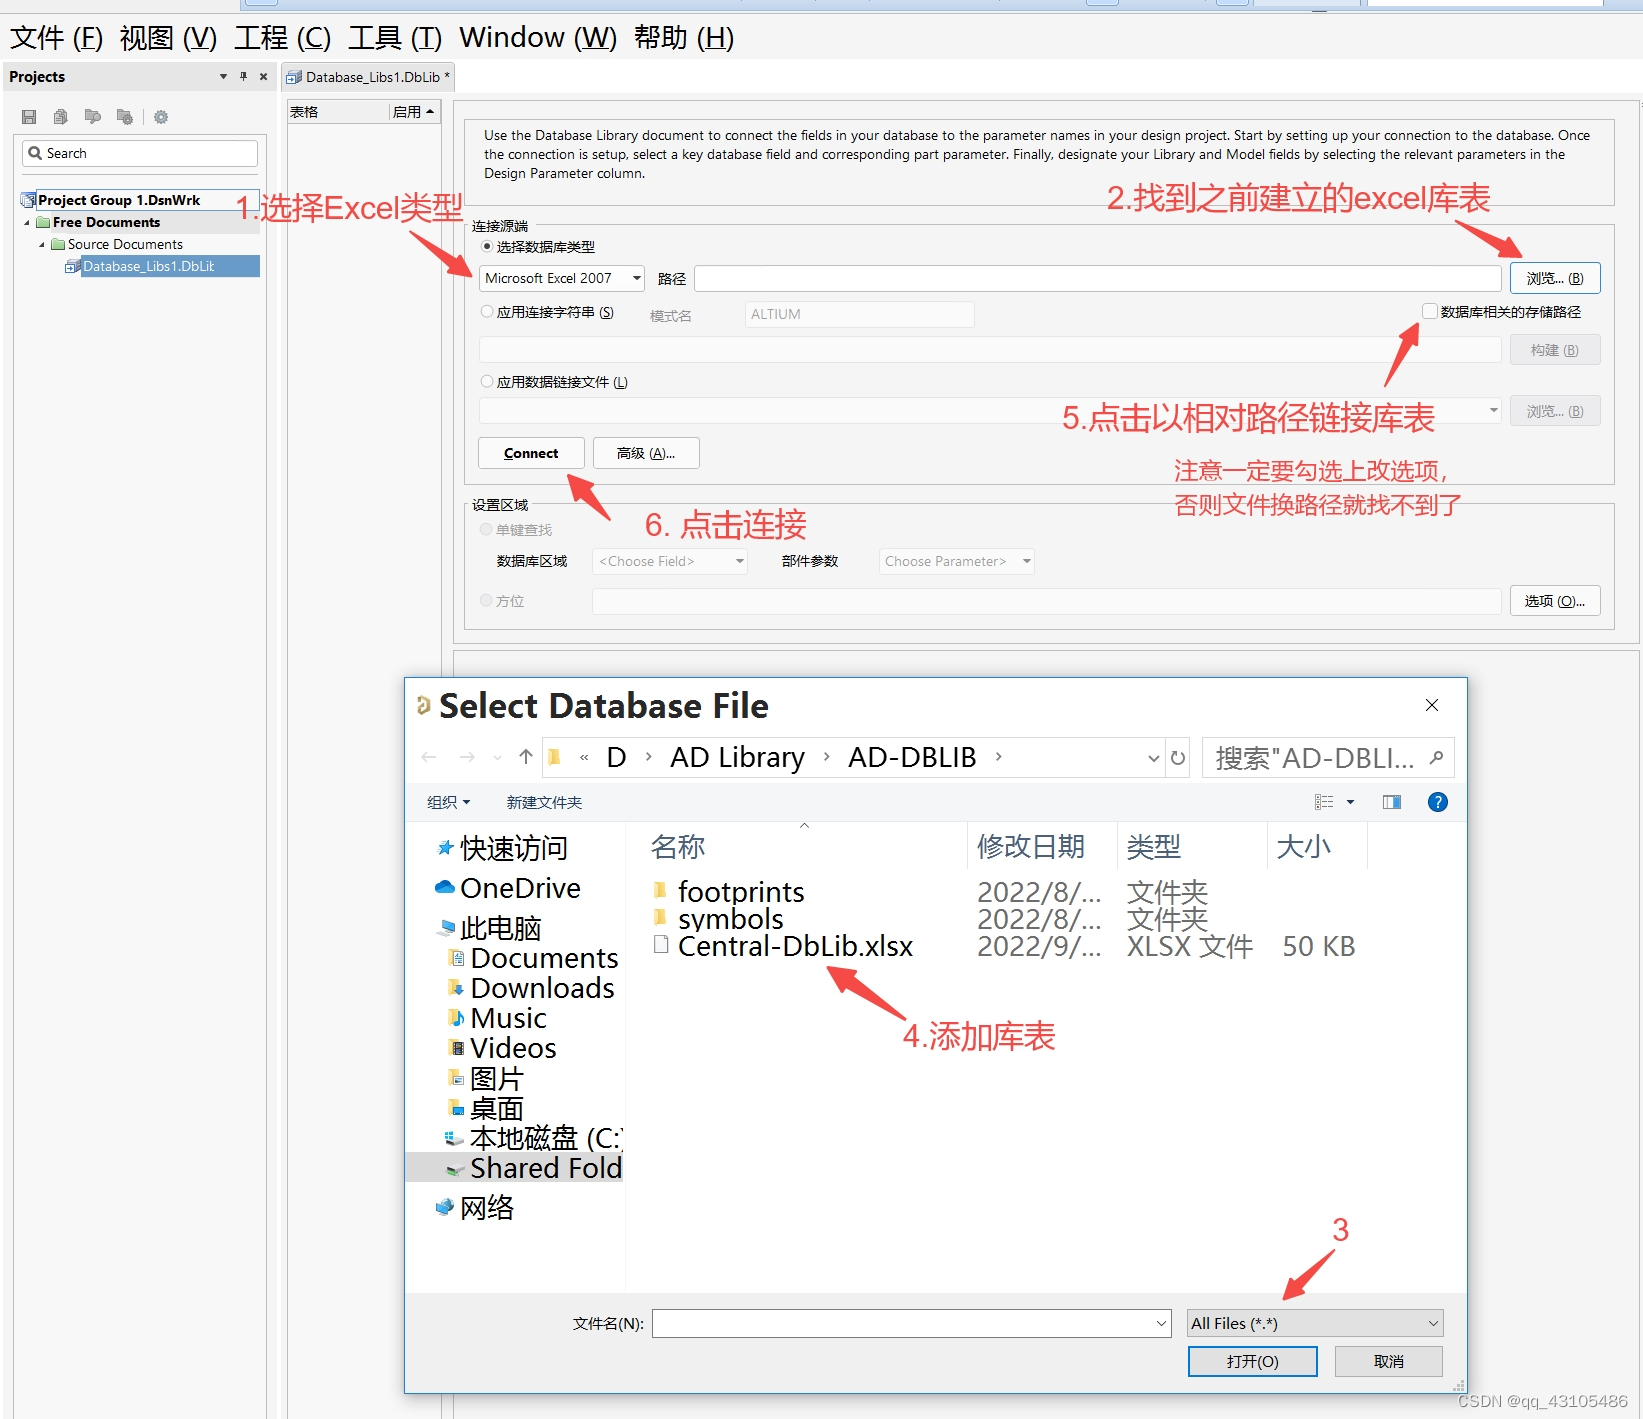The image size is (1643, 1419).
Task: Click the folder with gear project options icon
Action: click(125, 117)
